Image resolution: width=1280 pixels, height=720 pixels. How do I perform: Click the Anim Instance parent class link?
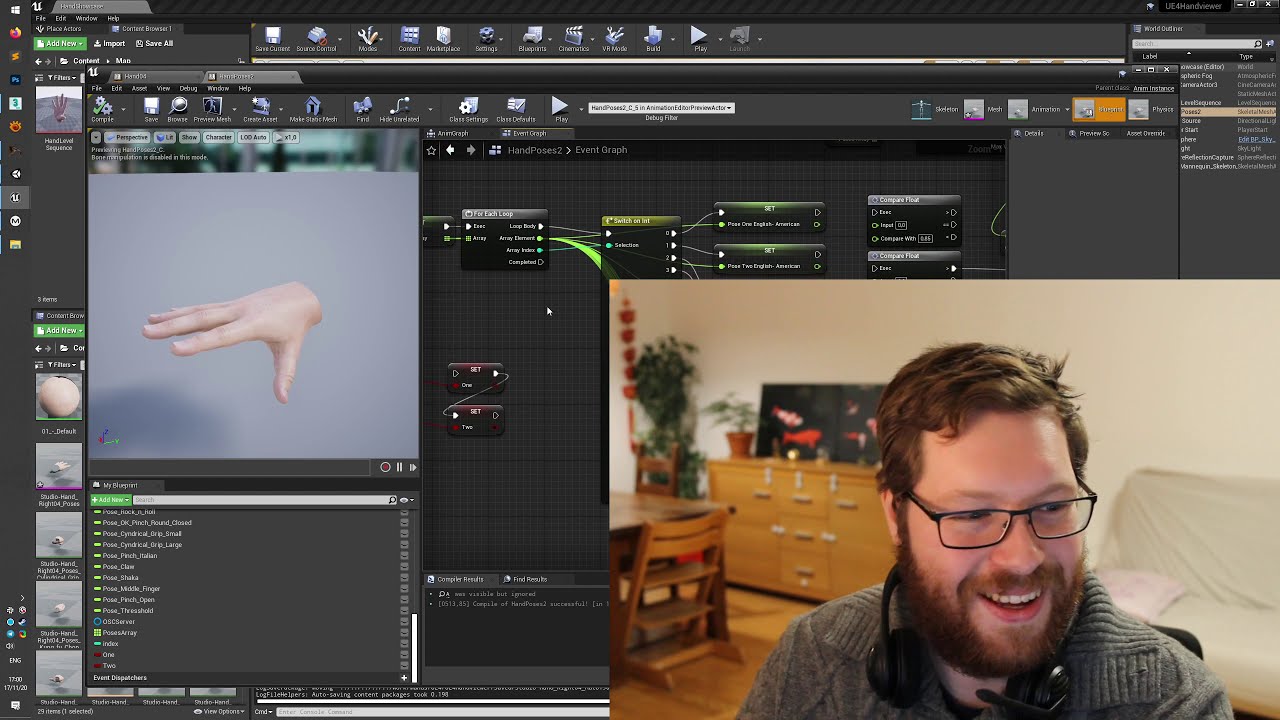(x=1154, y=88)
